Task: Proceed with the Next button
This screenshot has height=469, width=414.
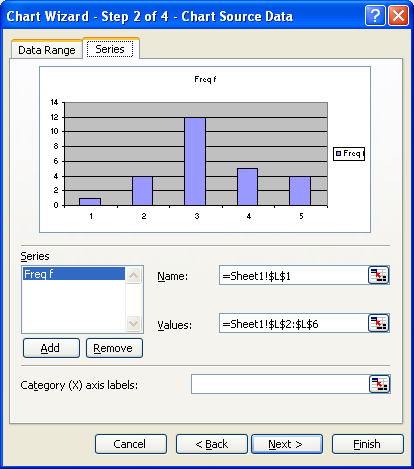Action: (287, 444)
